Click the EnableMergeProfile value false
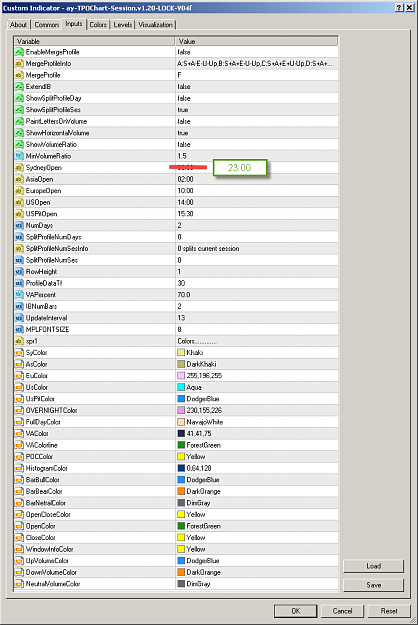This screenshot has height=625, width=418. pyautogui.click(x=184, y=52)
